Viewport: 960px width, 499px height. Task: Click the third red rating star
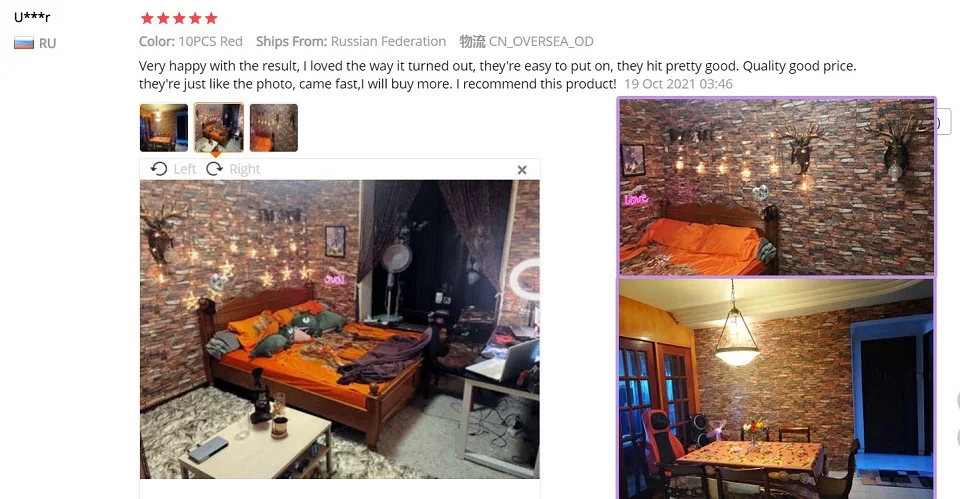179,18
